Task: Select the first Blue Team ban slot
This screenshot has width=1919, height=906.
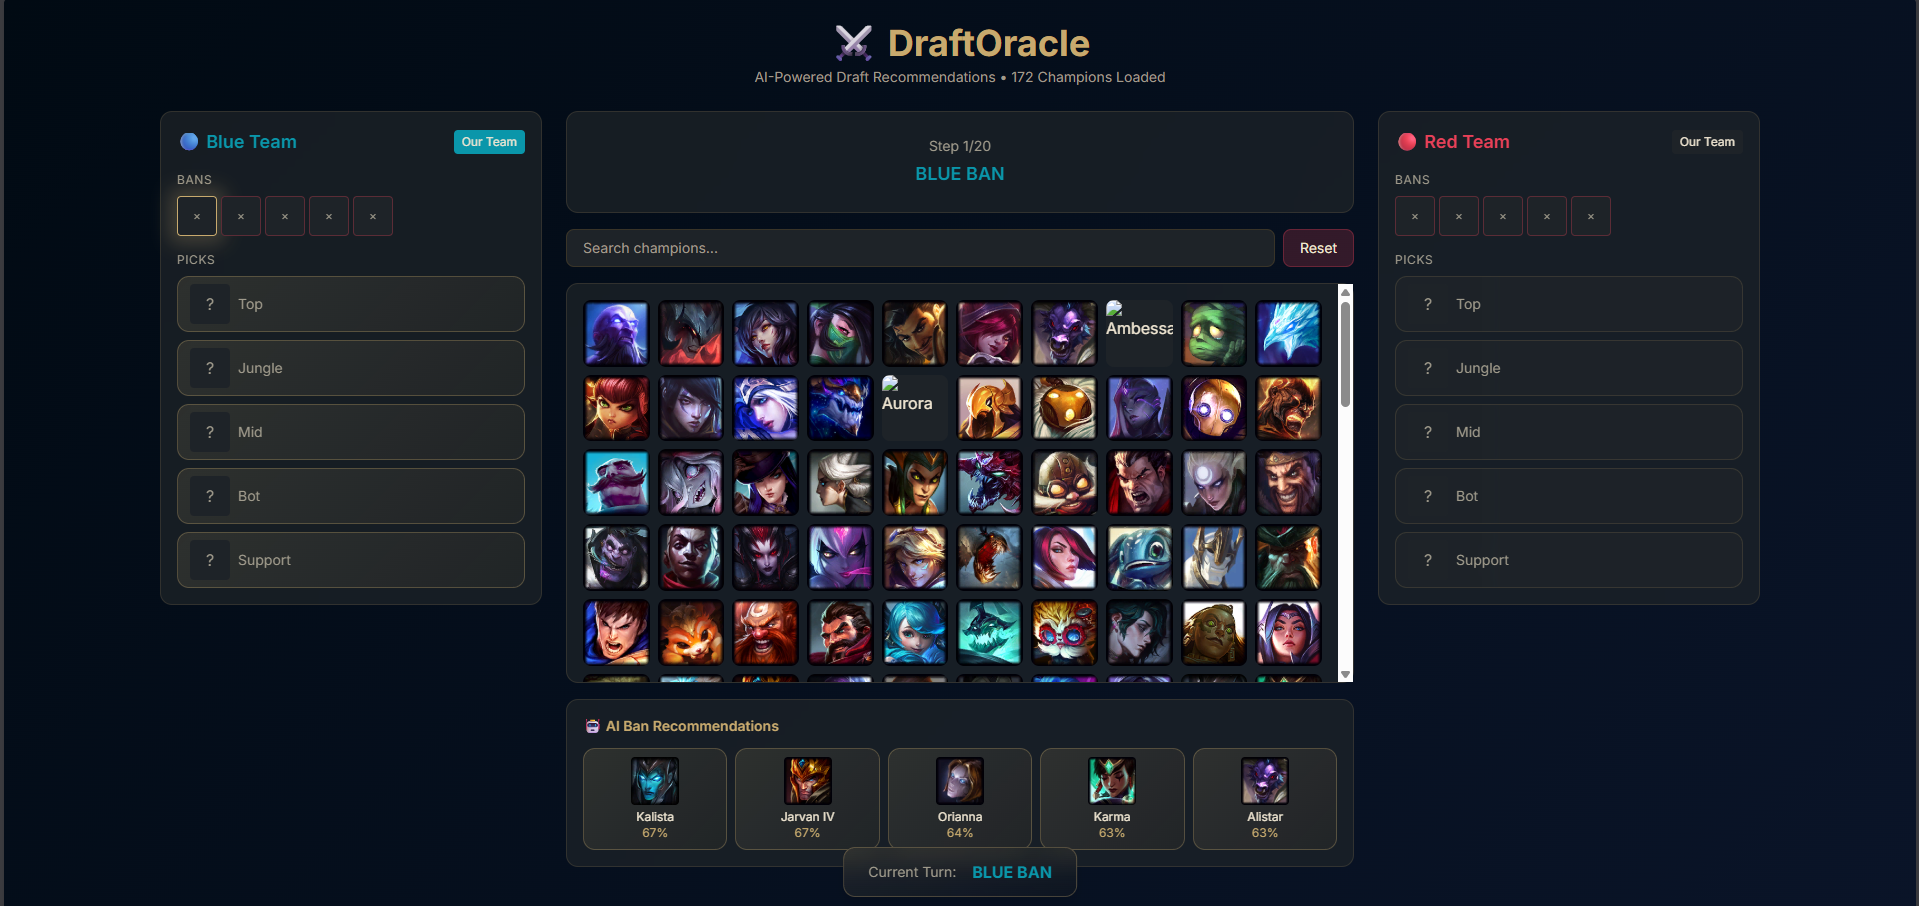Action: (x=197, y=216)
